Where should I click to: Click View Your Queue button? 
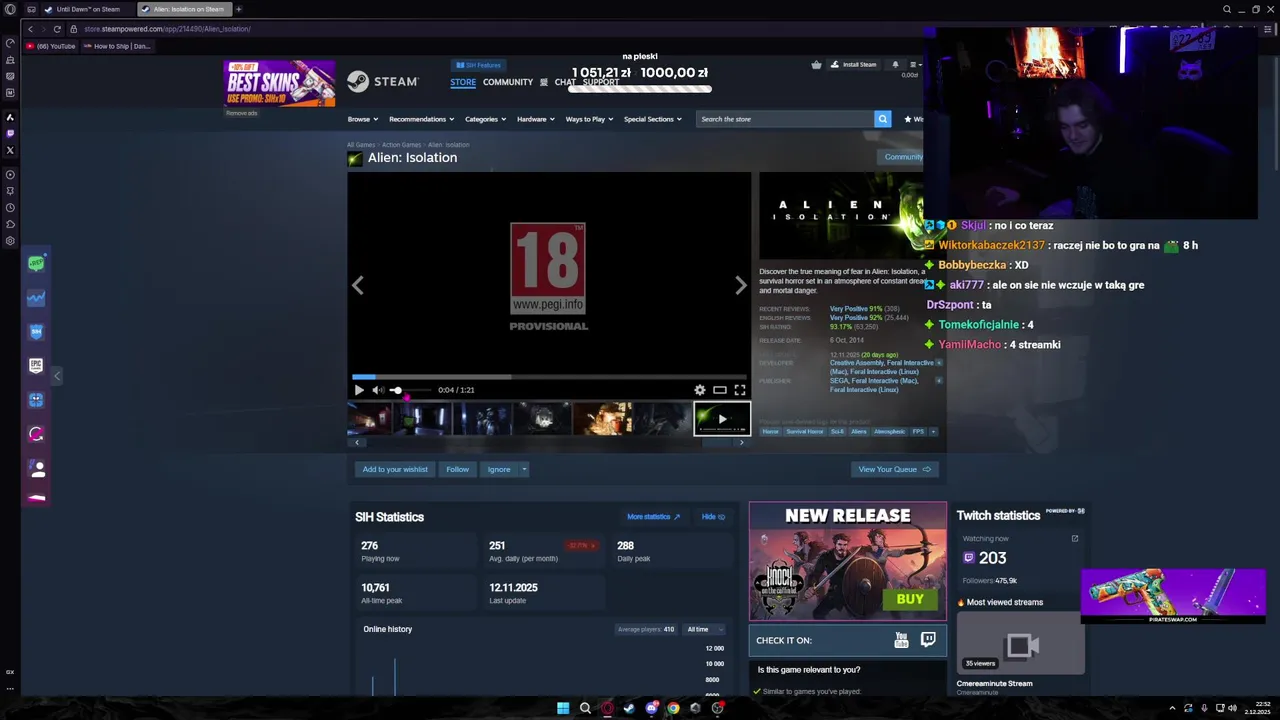point(894,469)
